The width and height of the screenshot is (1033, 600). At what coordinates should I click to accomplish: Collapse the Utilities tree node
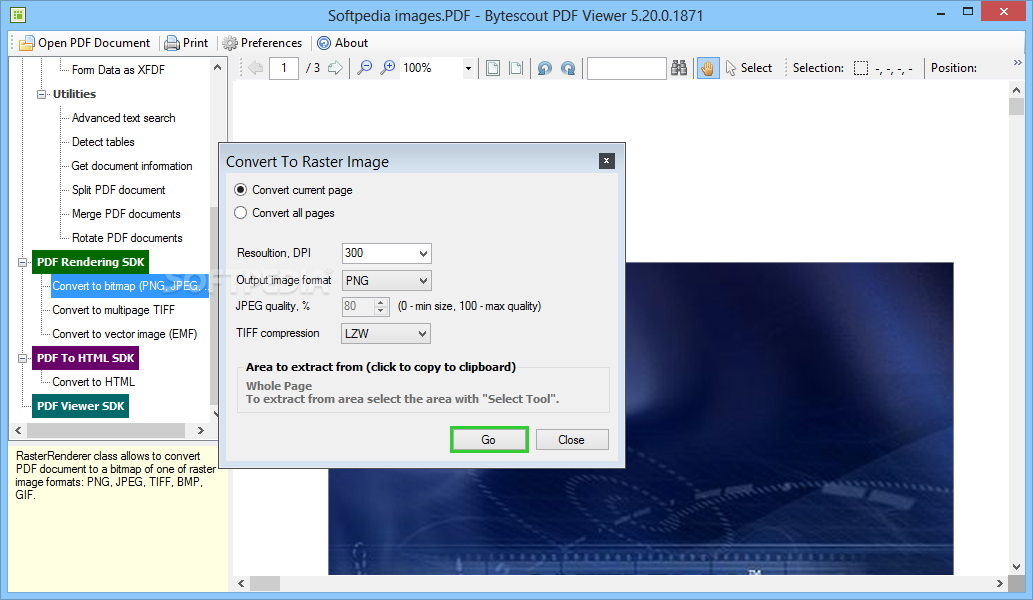pyautogui.click(x=42, y=94)
